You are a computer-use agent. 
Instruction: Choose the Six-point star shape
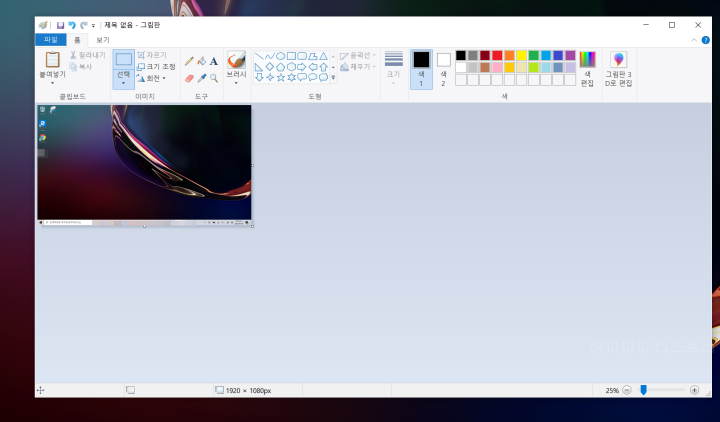click(291, 78)
